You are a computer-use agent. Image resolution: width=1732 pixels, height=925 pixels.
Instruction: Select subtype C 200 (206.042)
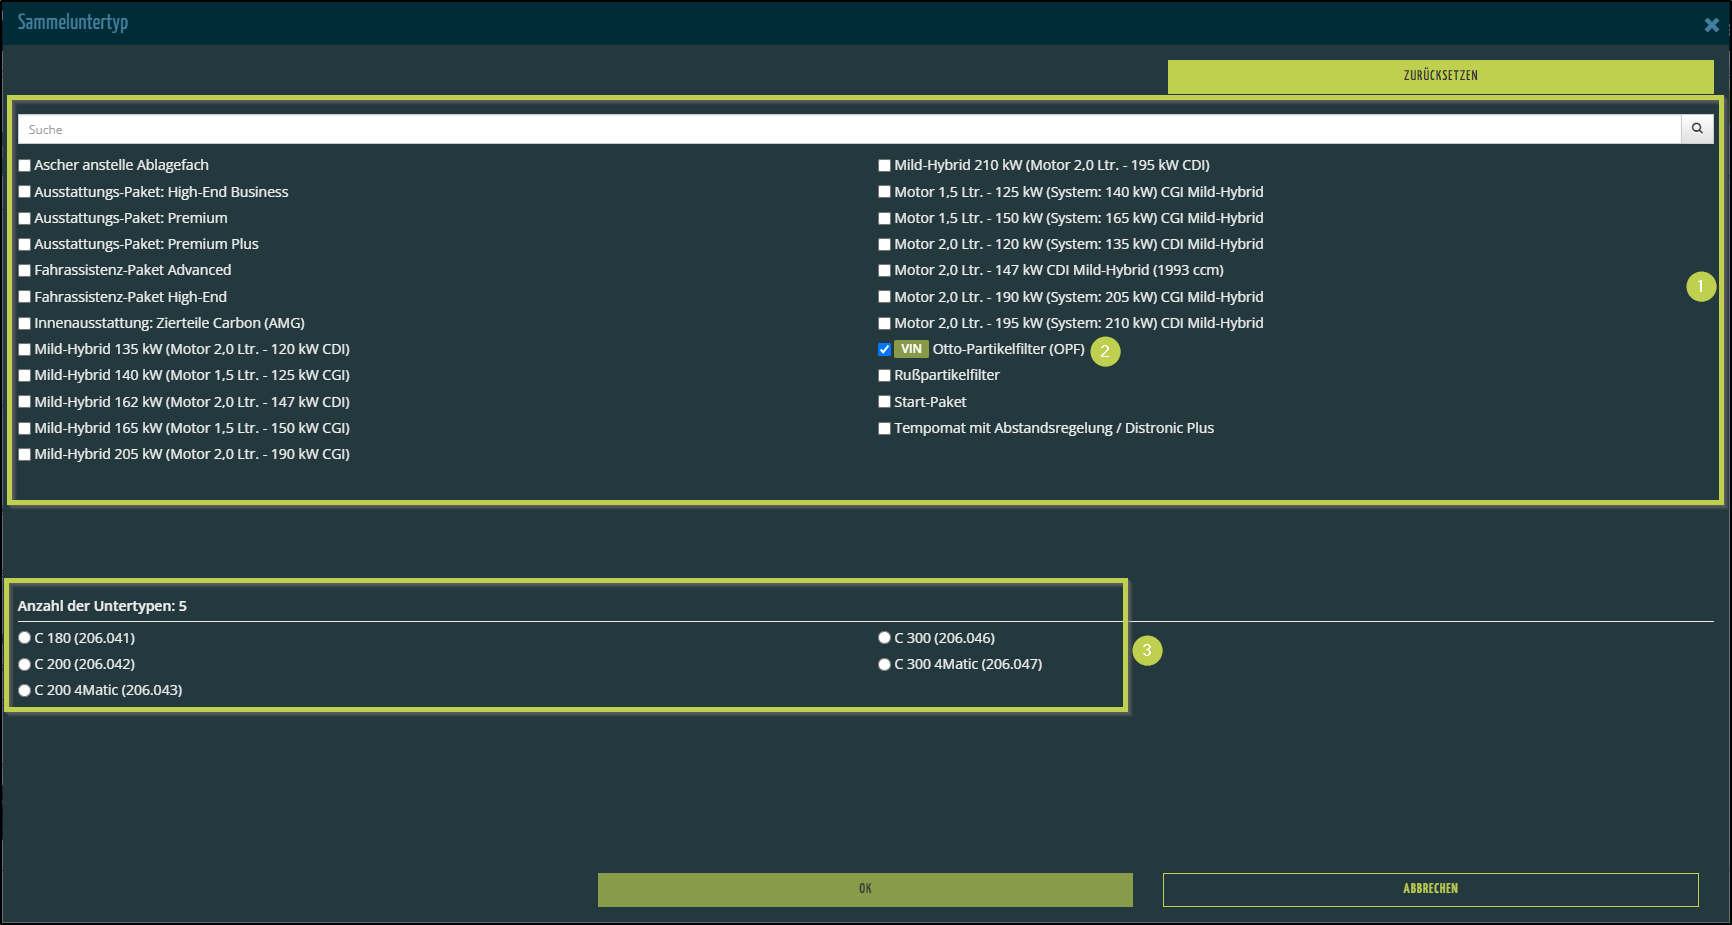25,664
